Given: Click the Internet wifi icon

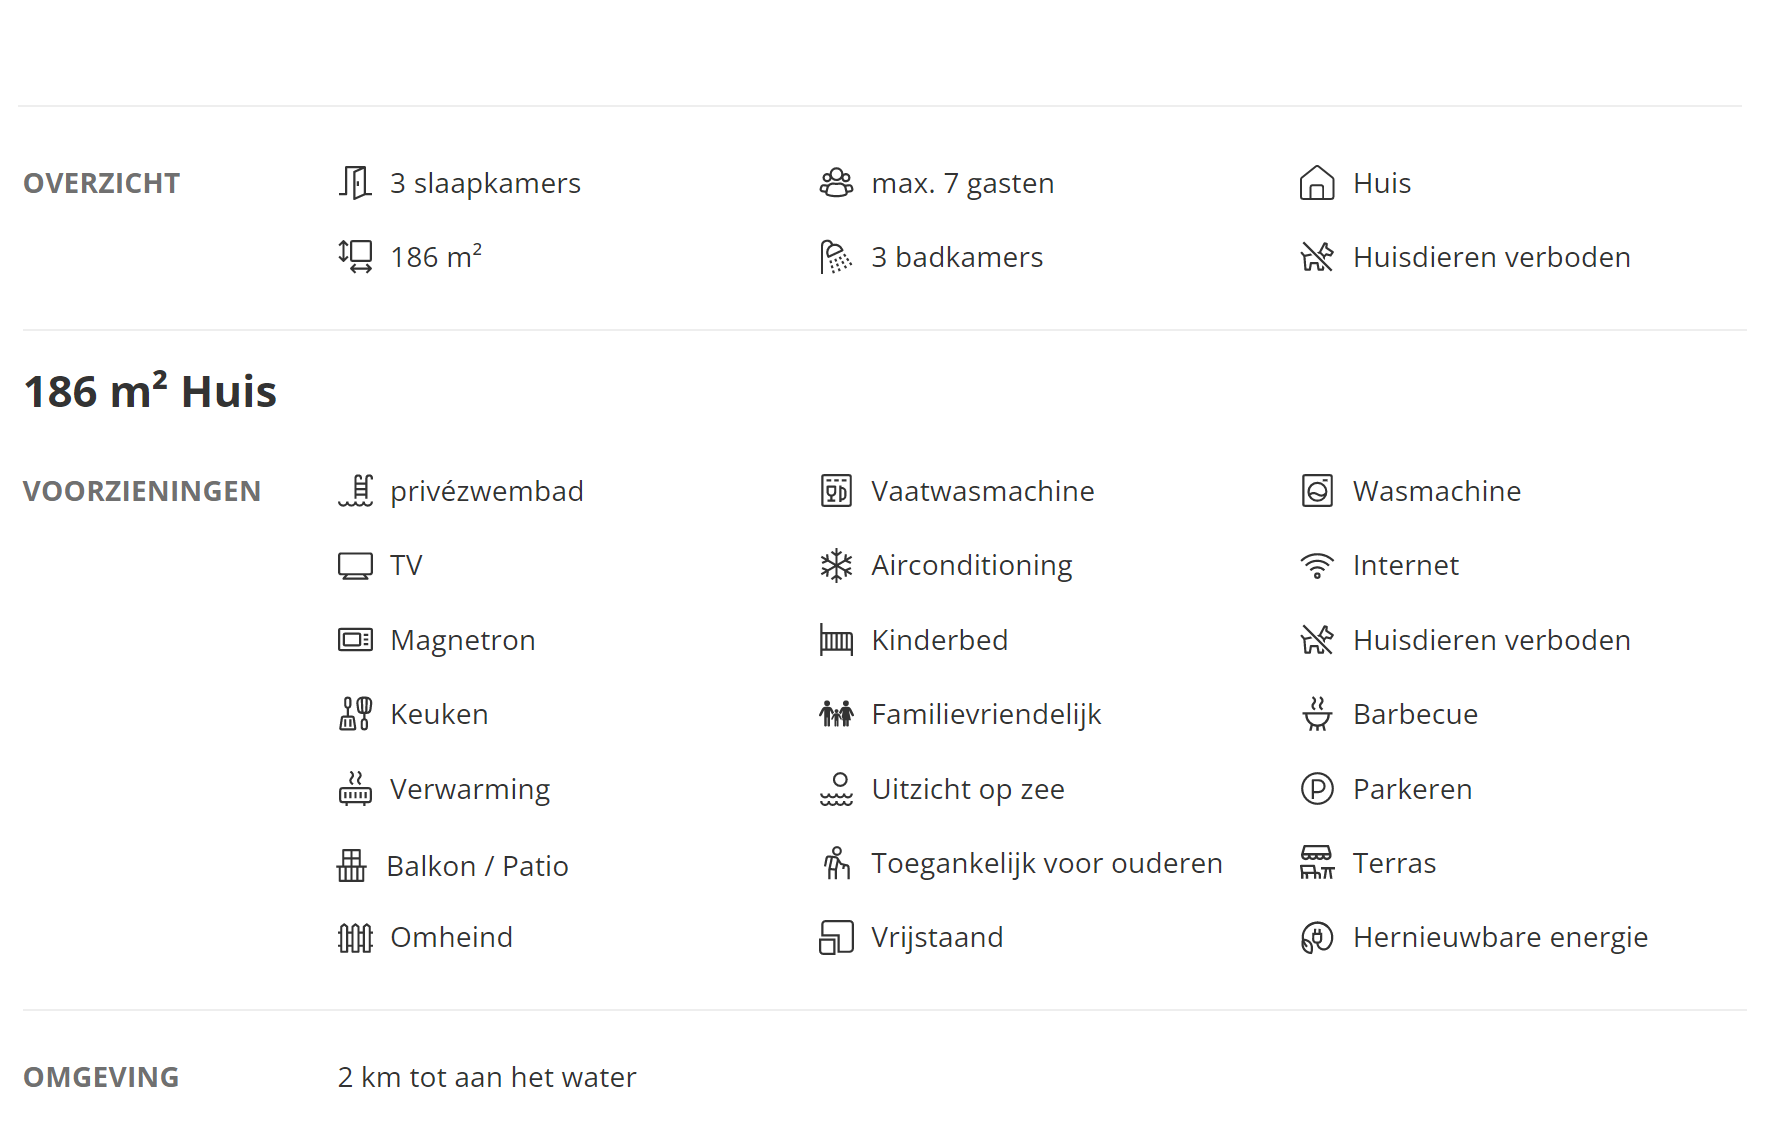Looking at the screenshot, I should coord(1317,566).
